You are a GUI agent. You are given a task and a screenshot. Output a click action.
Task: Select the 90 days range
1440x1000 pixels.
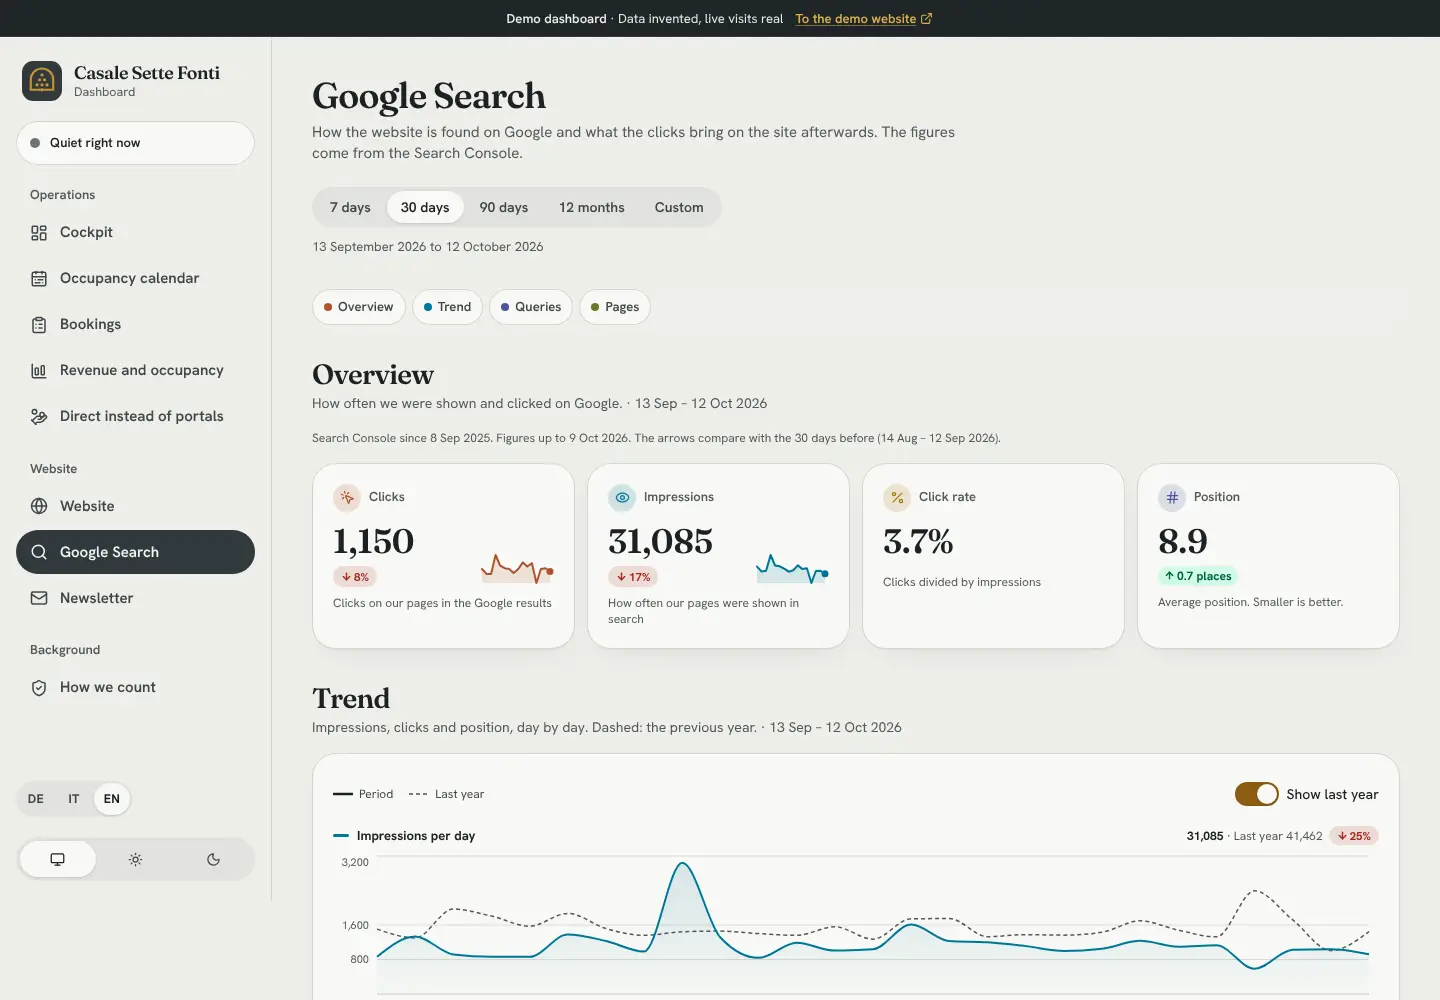pyautogui.click(x=504, y=207)
